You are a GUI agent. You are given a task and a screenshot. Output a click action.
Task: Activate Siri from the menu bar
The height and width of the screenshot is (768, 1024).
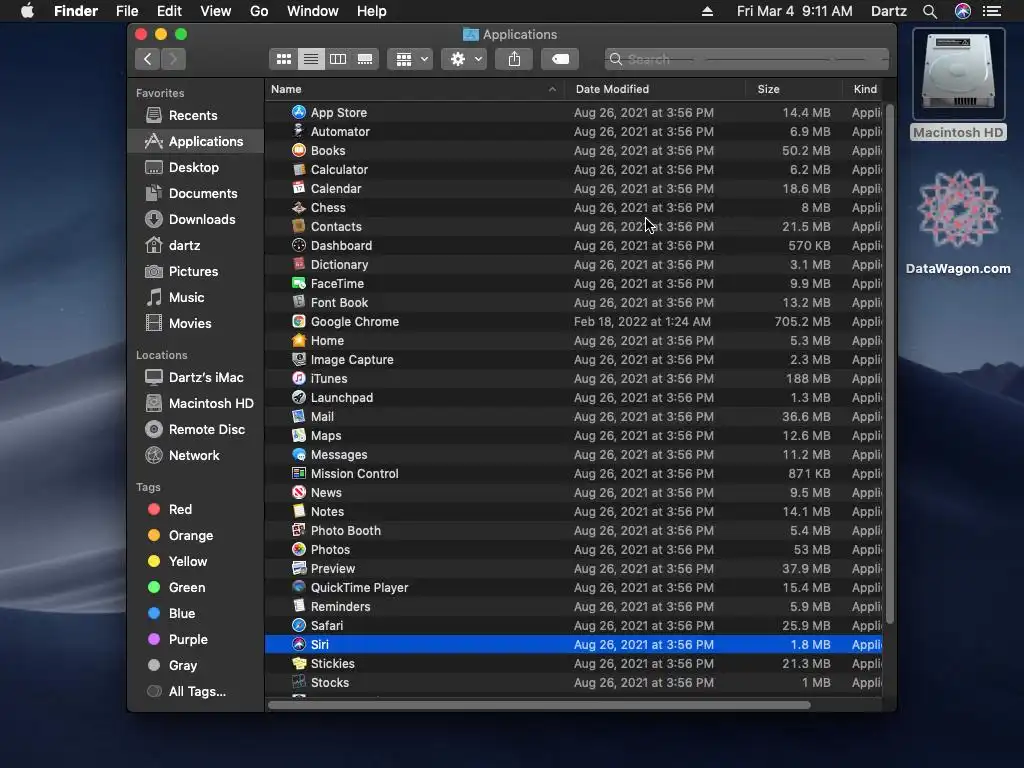click(963, 11)
